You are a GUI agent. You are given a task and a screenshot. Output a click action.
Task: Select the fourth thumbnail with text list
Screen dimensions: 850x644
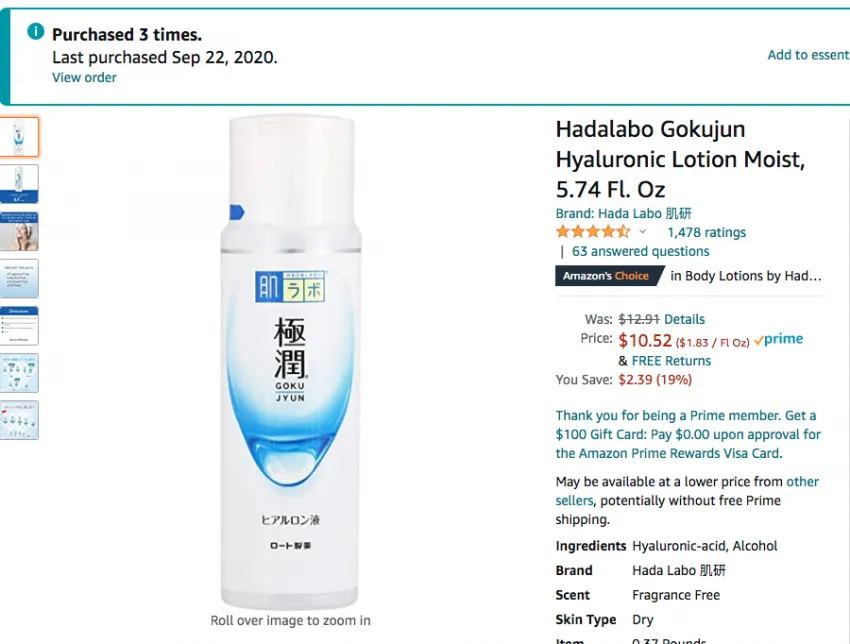(19, 279)
